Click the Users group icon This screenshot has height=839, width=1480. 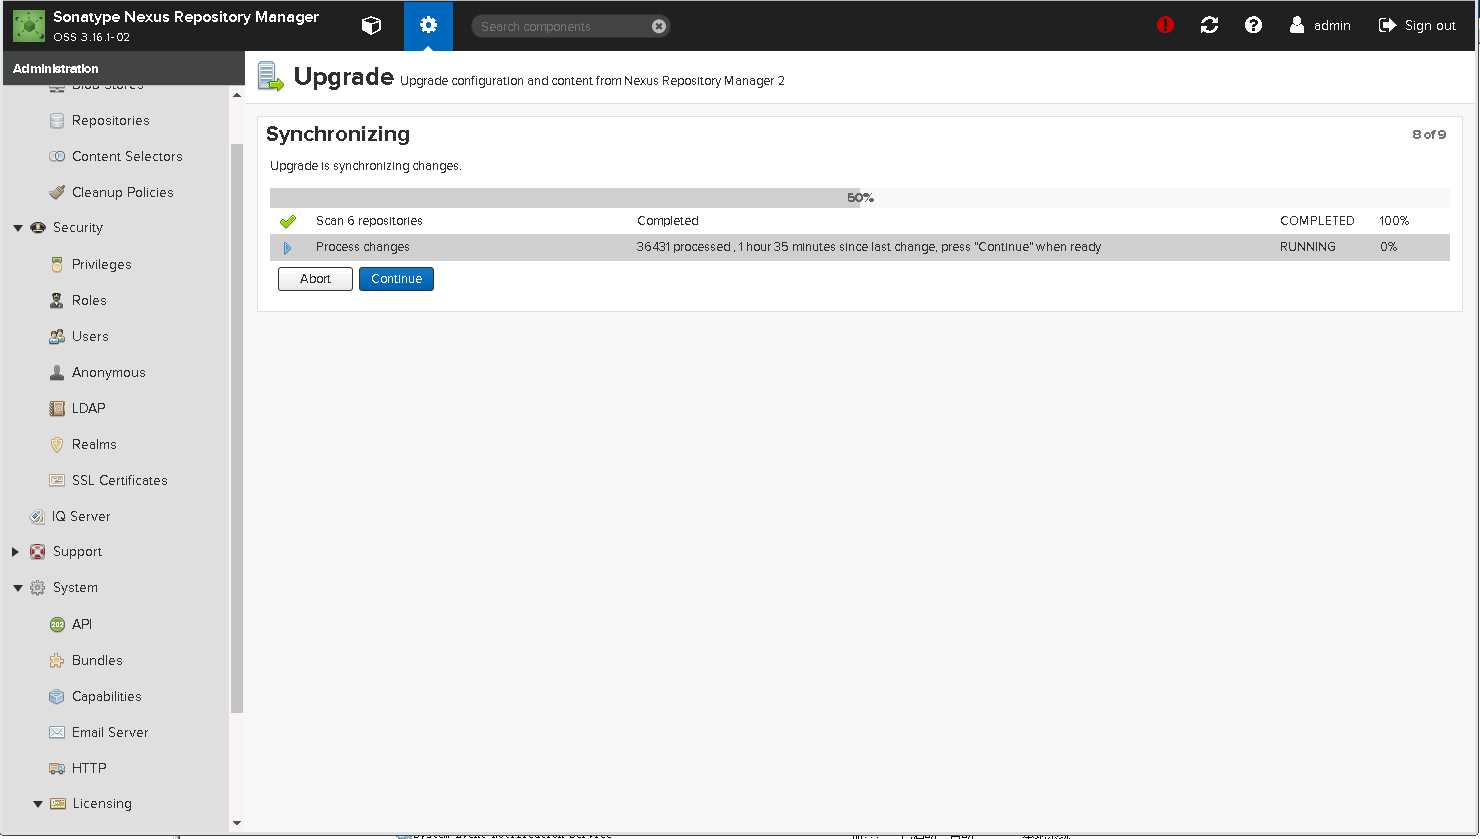point(57,336)
